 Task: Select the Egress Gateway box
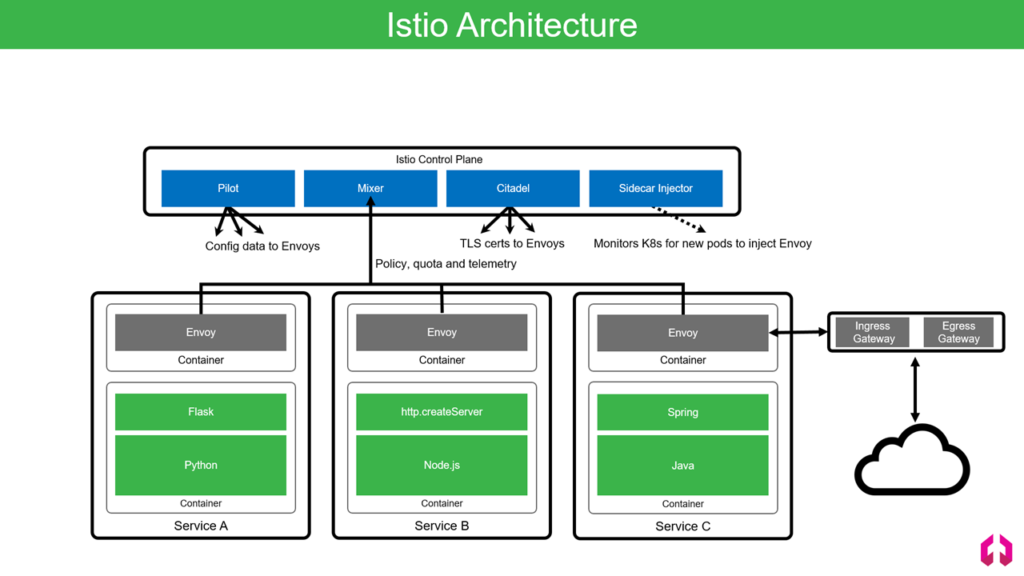pos(959,332)
